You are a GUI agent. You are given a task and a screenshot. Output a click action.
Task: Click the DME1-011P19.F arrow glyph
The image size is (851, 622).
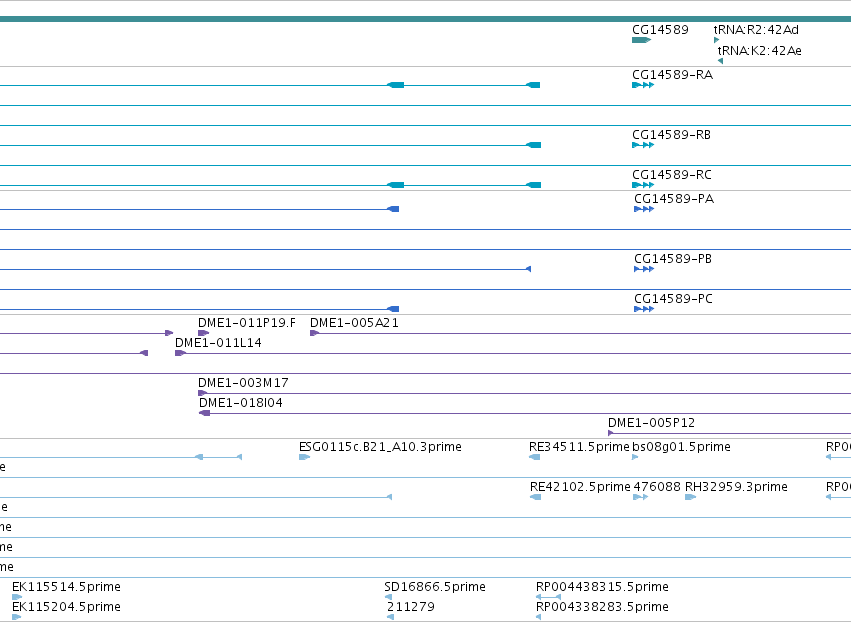(204, 333)
